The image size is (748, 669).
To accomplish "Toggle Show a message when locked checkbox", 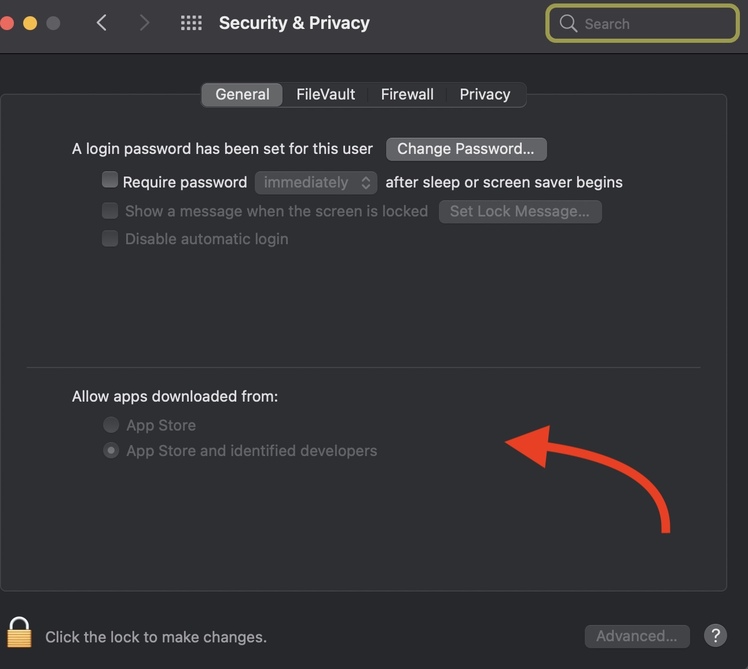I will [110, 211].
